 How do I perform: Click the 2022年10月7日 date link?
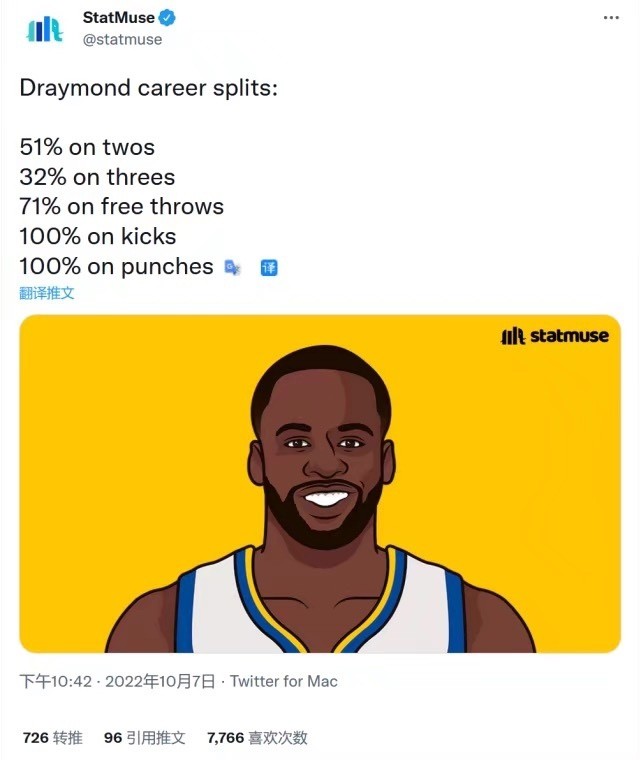point(160,681)
